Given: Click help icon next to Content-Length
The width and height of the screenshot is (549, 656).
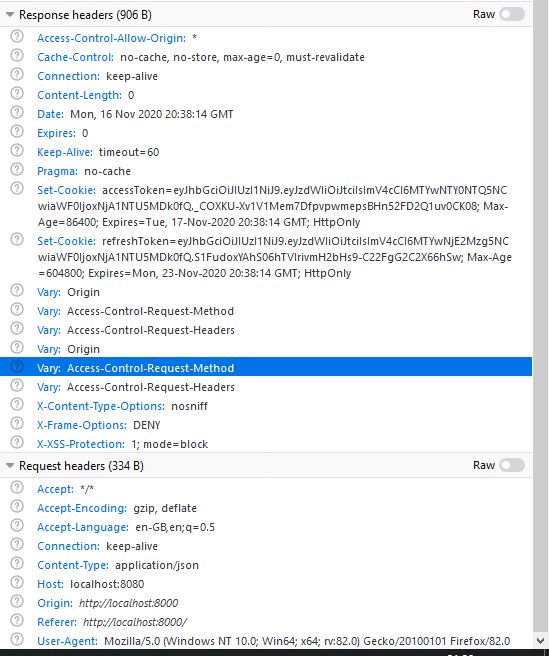Looking at the screenshot, I should tap(17, 93).
